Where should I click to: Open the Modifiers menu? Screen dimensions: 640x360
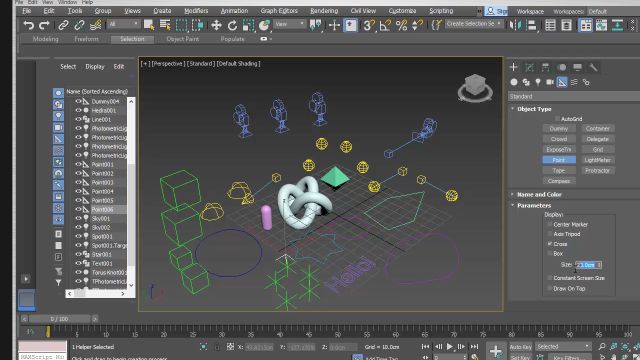pos(196,11)
